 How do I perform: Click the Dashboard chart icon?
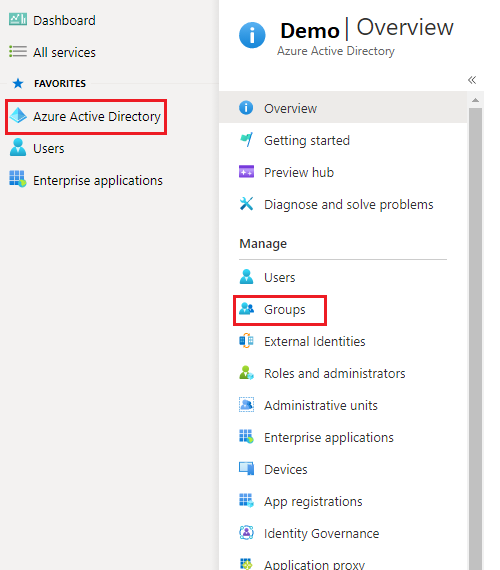(x=18, y=19)
